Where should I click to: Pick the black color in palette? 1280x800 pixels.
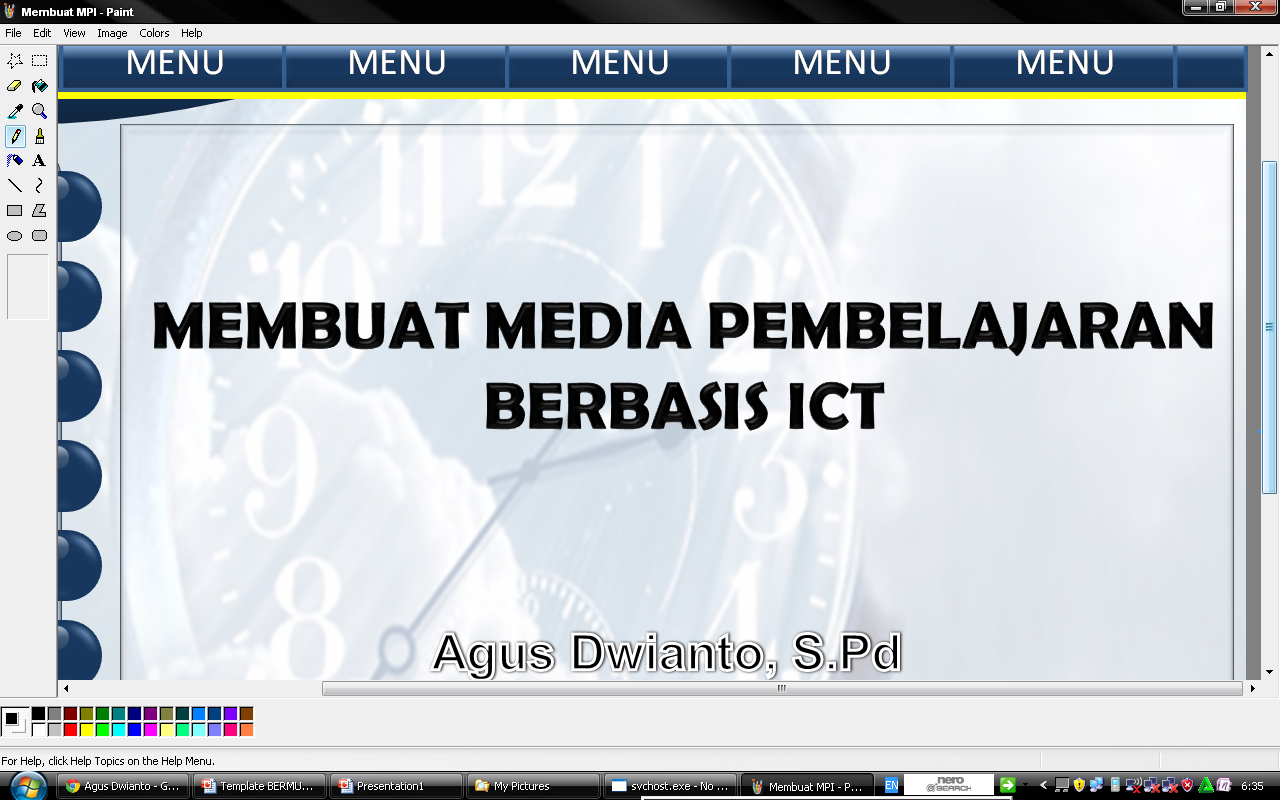pyautogui.click(x=38, y=714)
